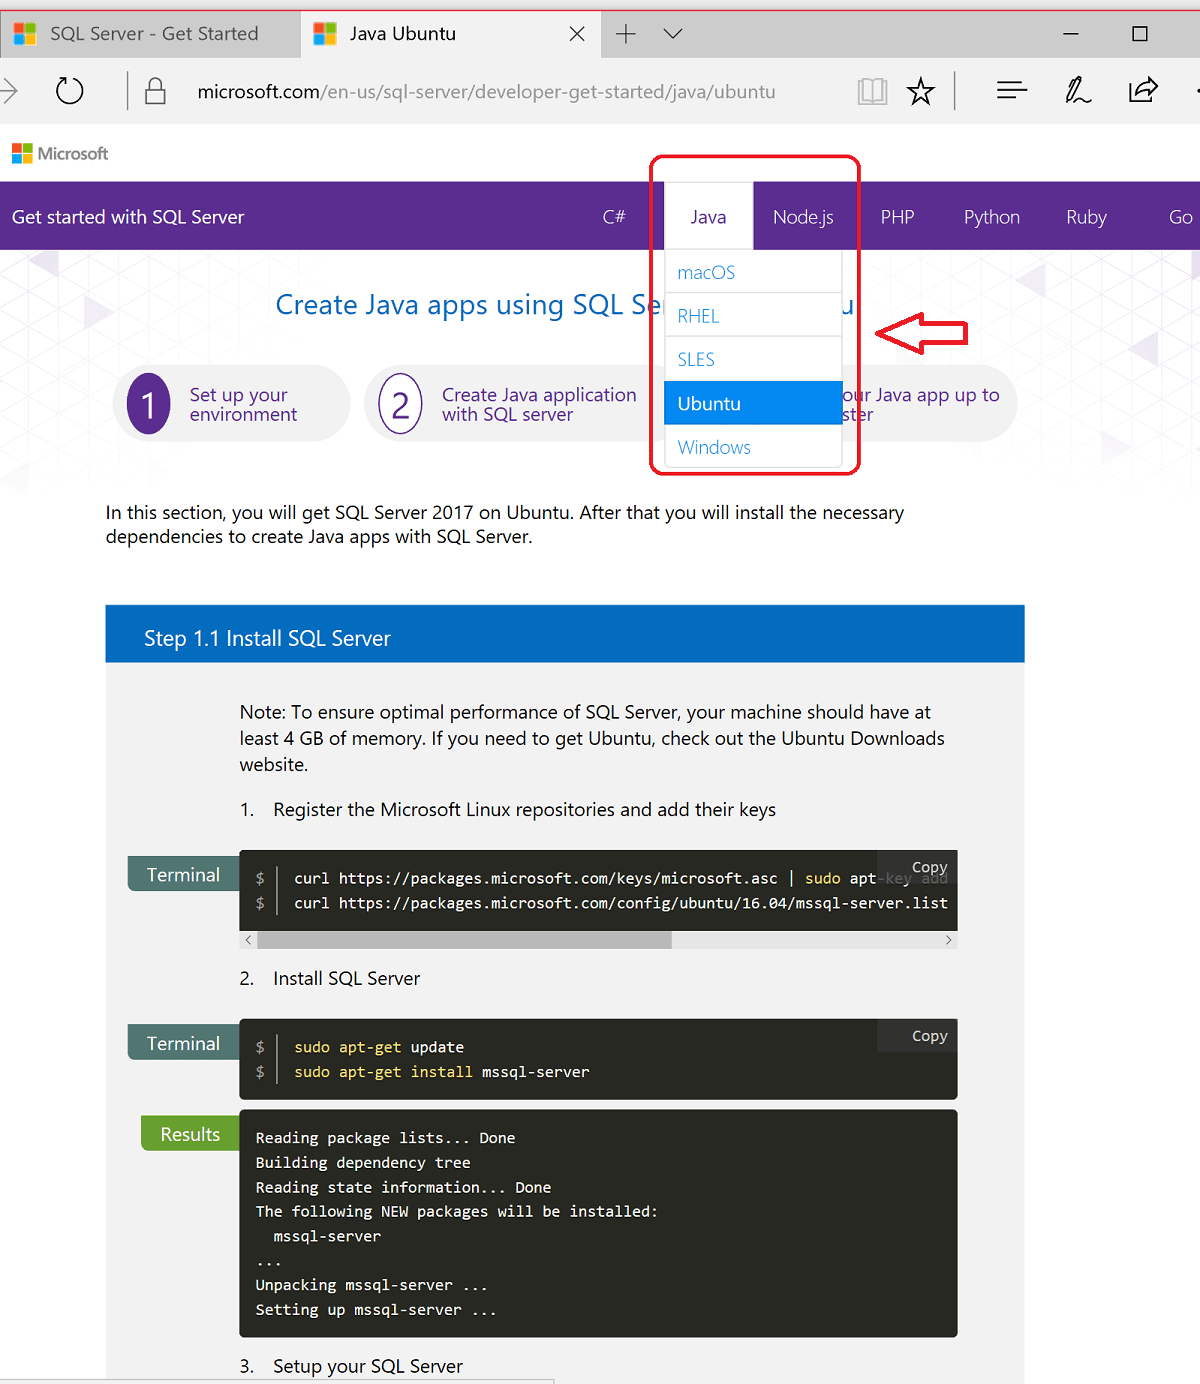Open a new tab with plus icon
This screenshot has height=1384, width=1200.
[x=626, y=34]
